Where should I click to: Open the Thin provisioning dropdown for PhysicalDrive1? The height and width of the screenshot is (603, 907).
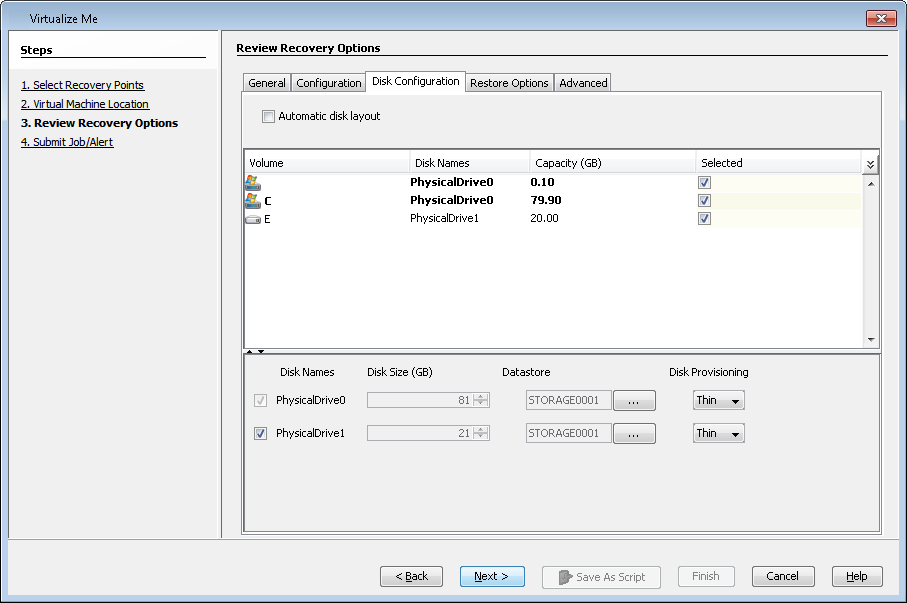718,433
